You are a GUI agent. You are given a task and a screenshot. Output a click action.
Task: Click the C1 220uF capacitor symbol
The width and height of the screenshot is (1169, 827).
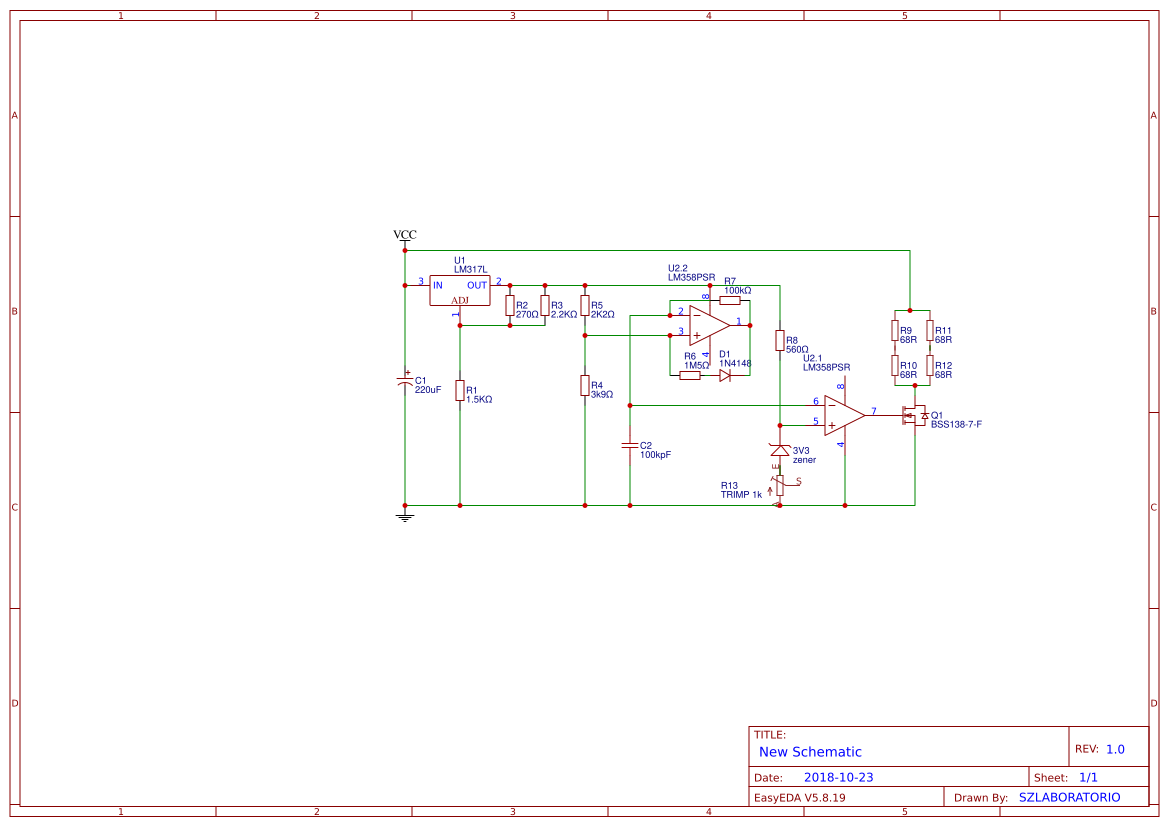coord(405,382)
